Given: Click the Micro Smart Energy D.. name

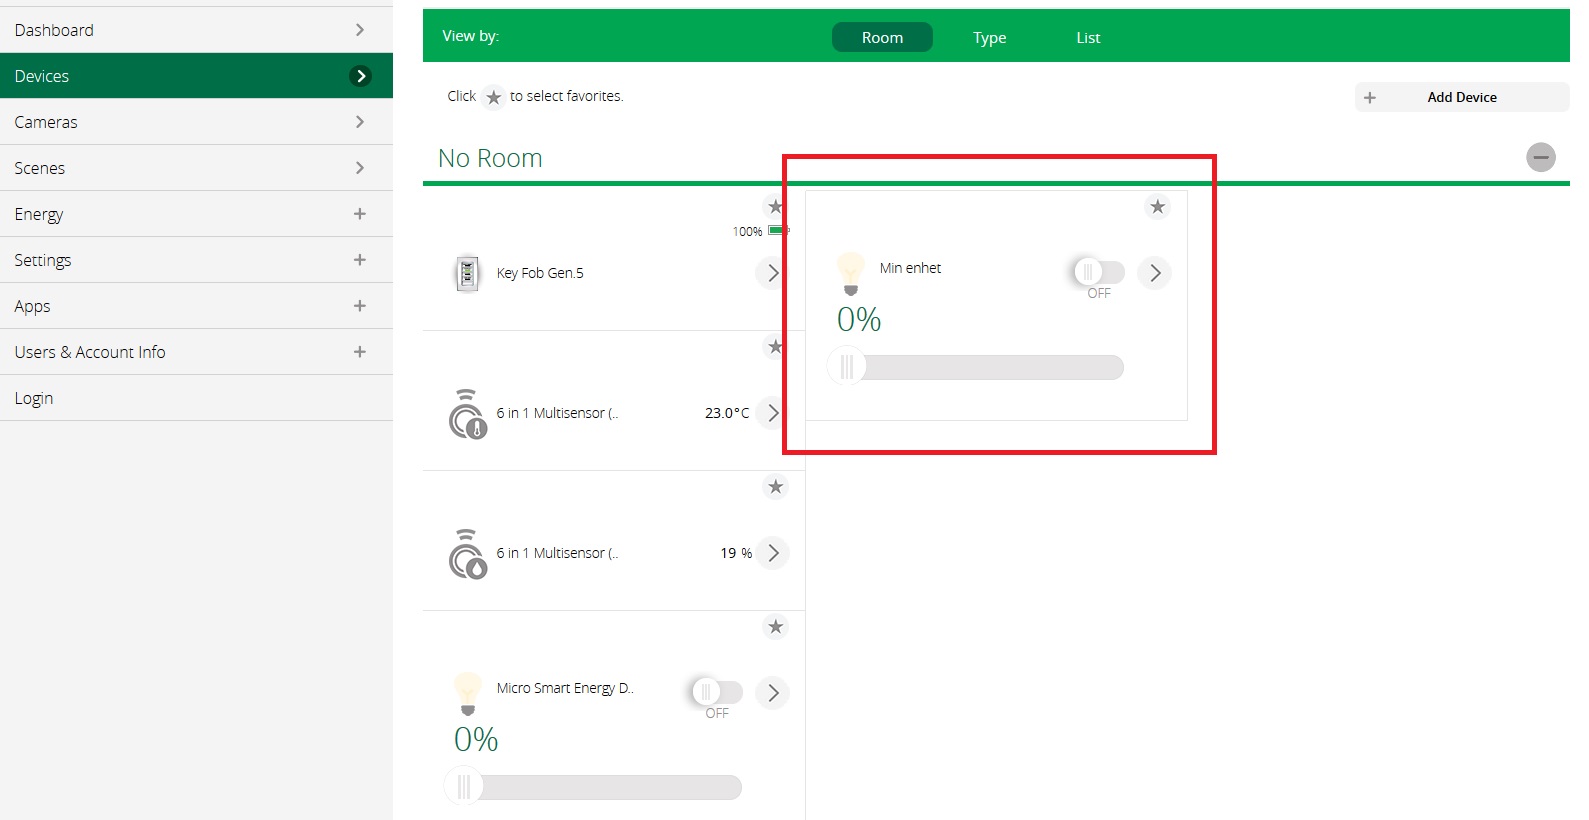Looking at the screenshot, I should coord(565,688).
